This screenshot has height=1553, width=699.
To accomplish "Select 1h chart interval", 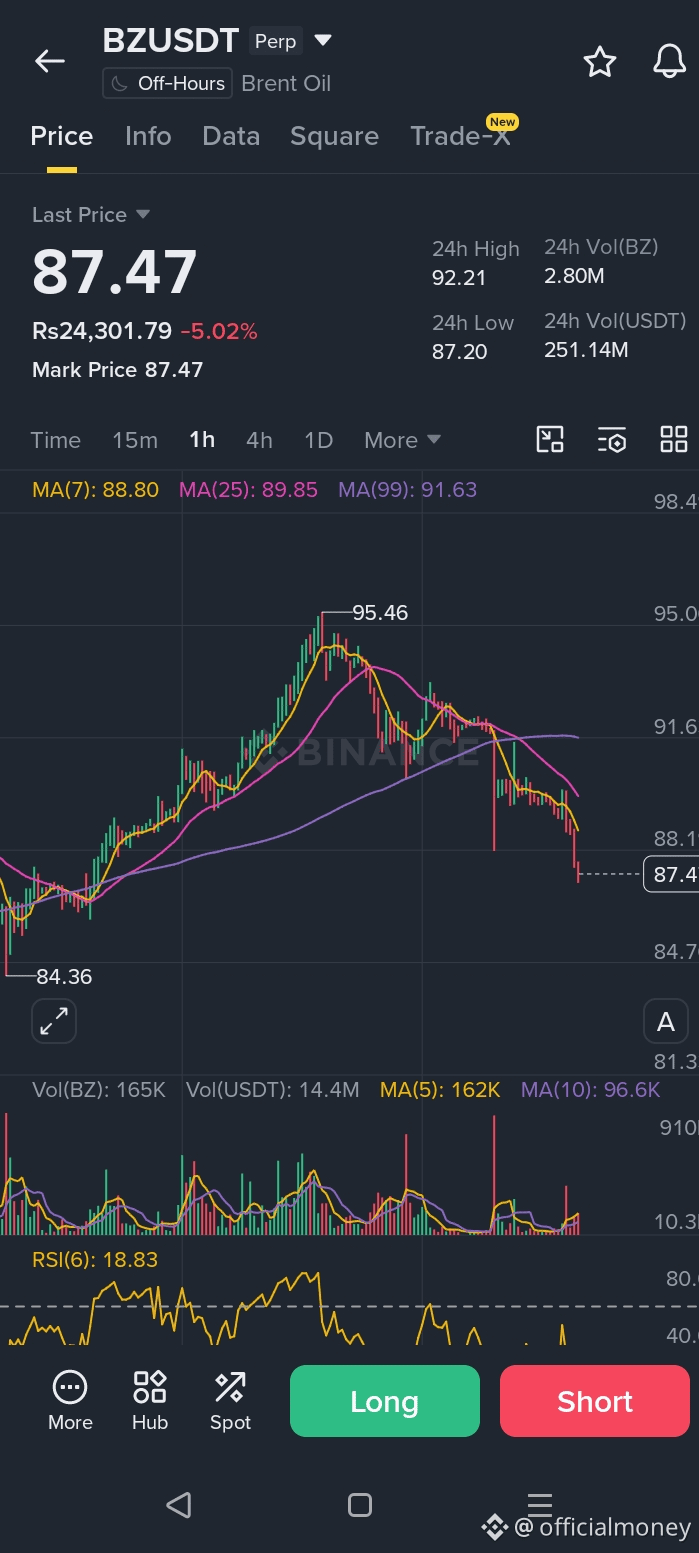I will pyautogui.click(x=202, y=440).
